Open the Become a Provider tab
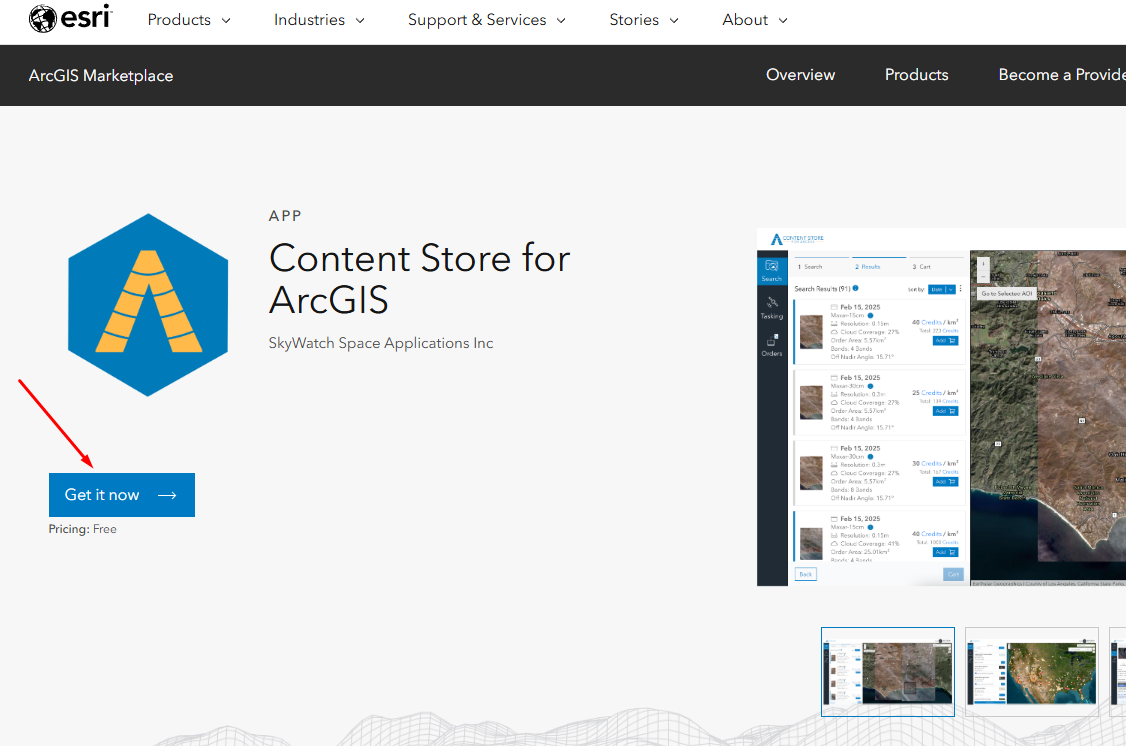Image resolution: width=1126 pixels, height=746 pixels. click(x=1060, y=75)
